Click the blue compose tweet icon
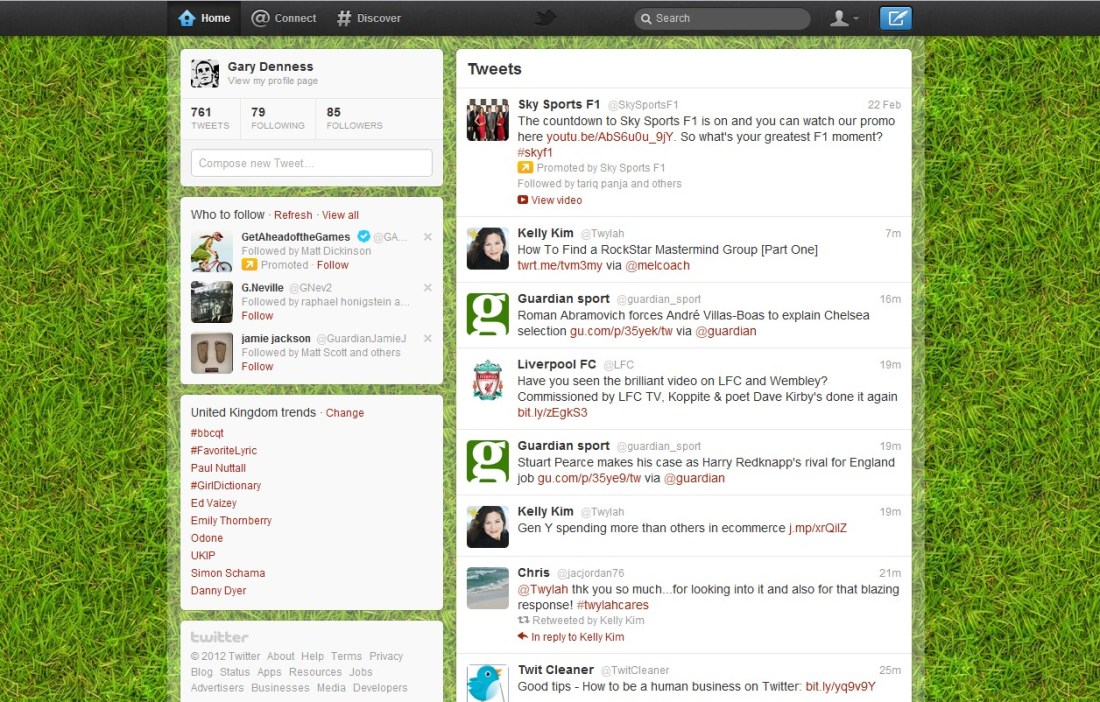This screenshot has height=702, width=1100. pyautogui.click(x=895, y=18)
